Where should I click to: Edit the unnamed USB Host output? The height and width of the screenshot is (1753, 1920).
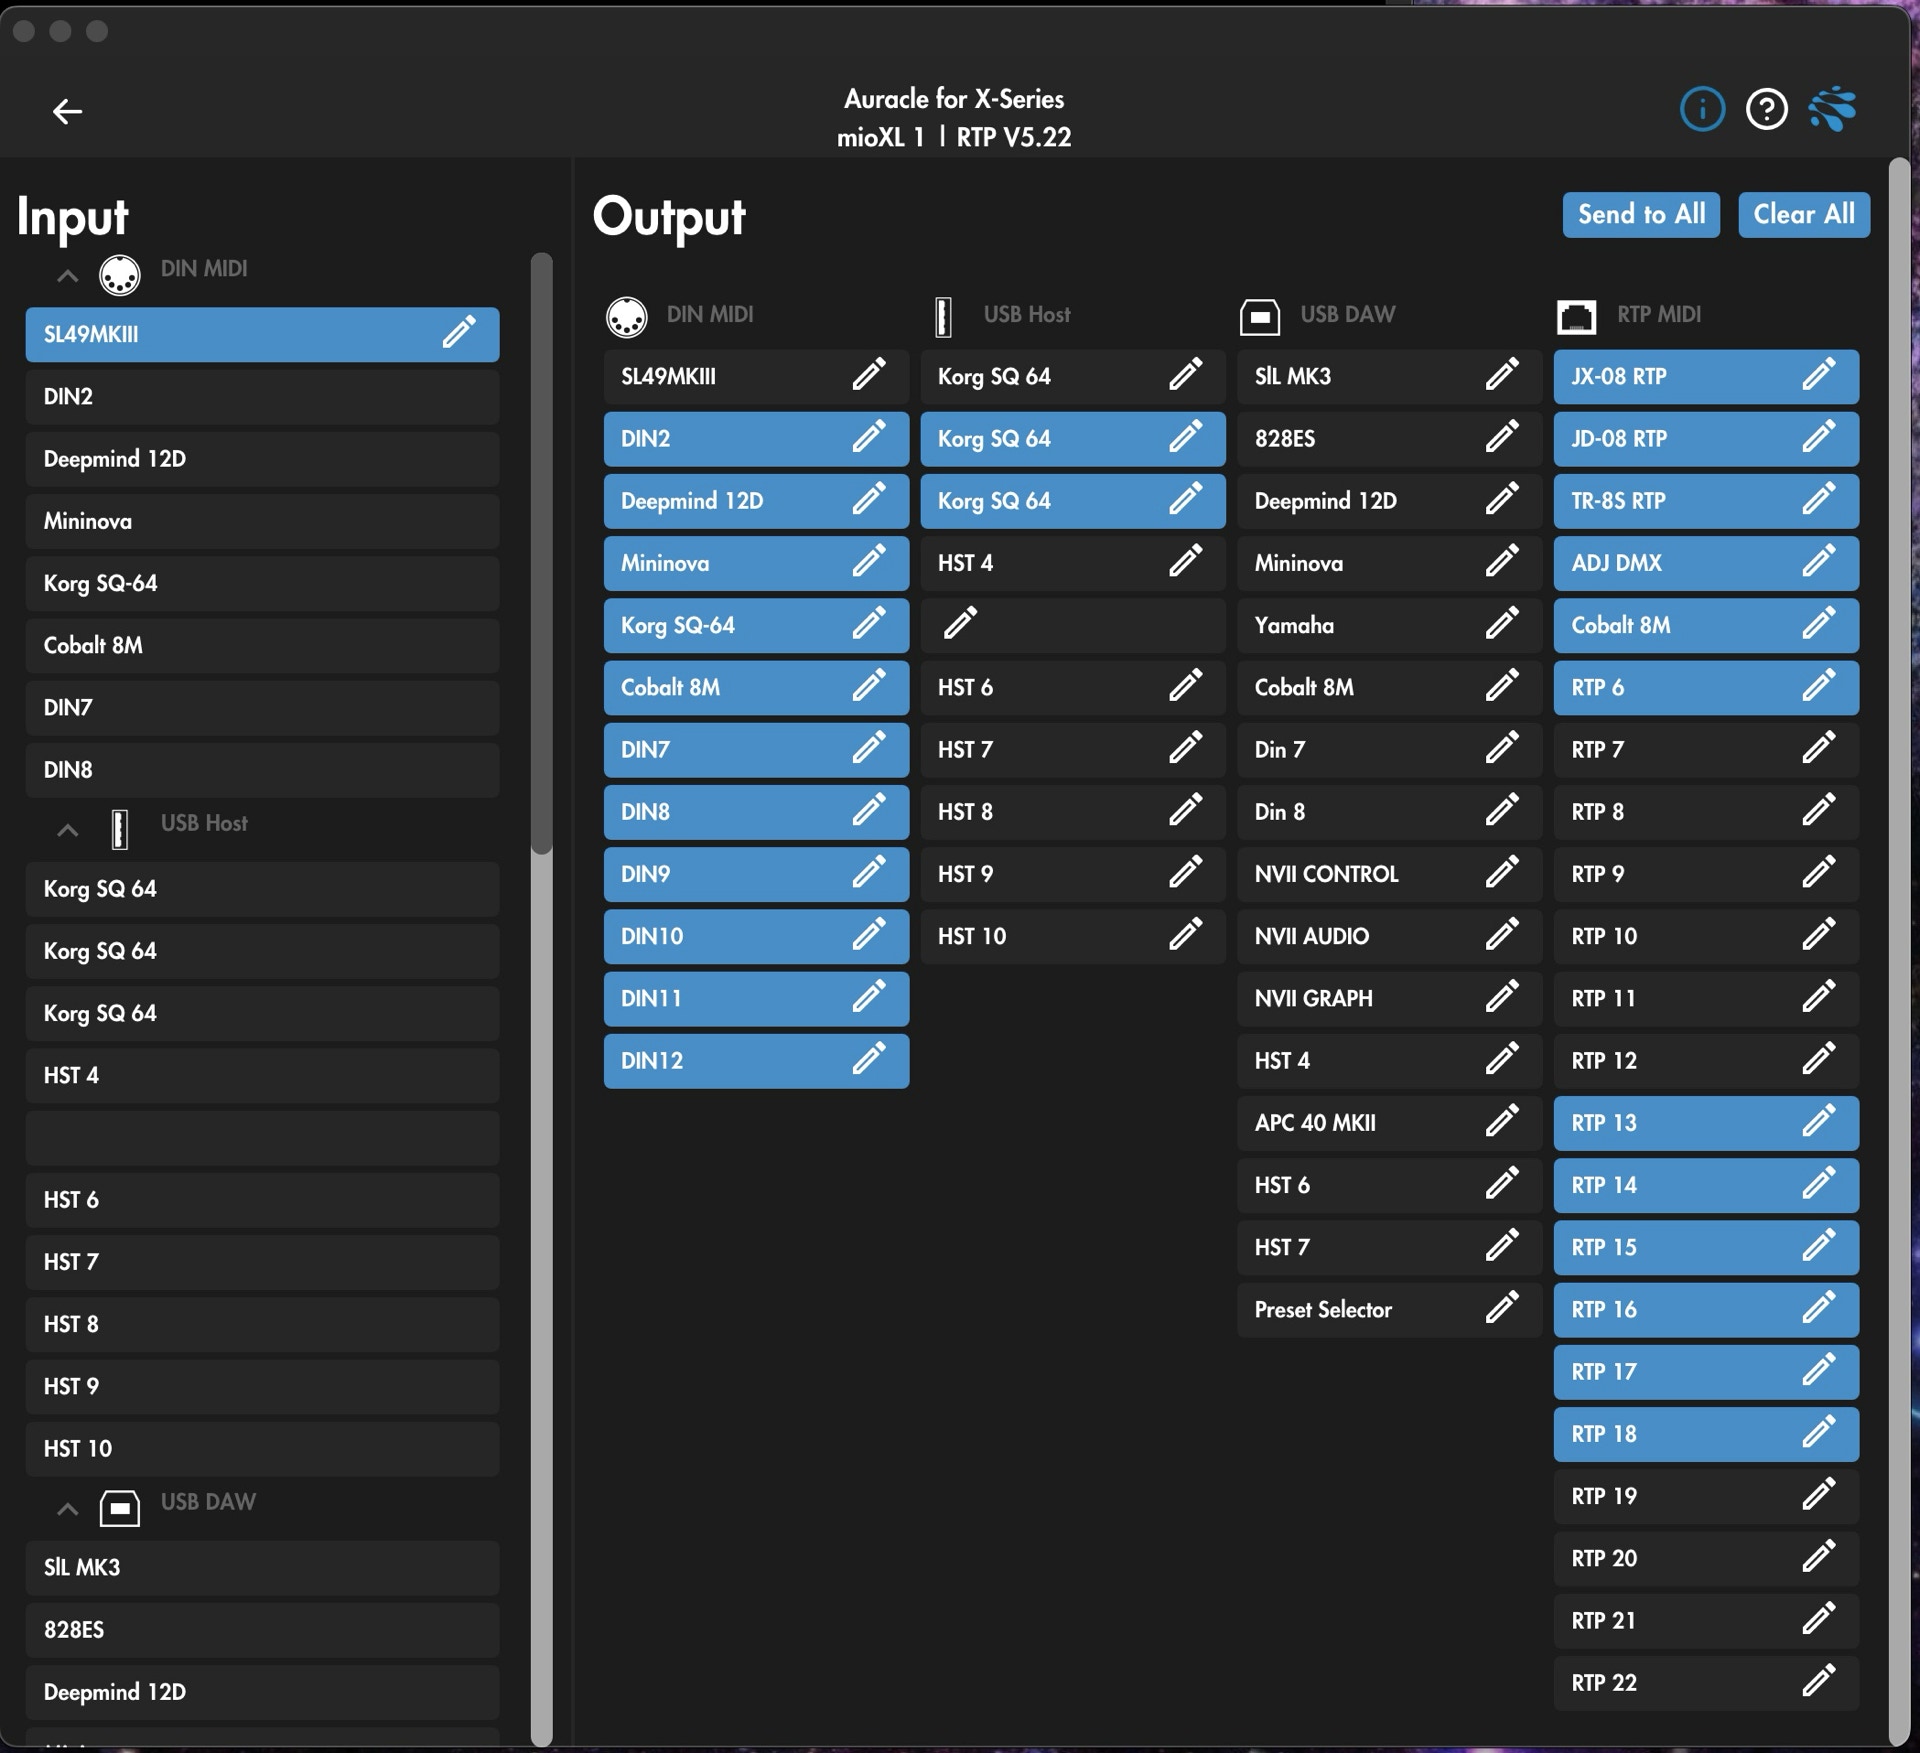tap(960, 623)
